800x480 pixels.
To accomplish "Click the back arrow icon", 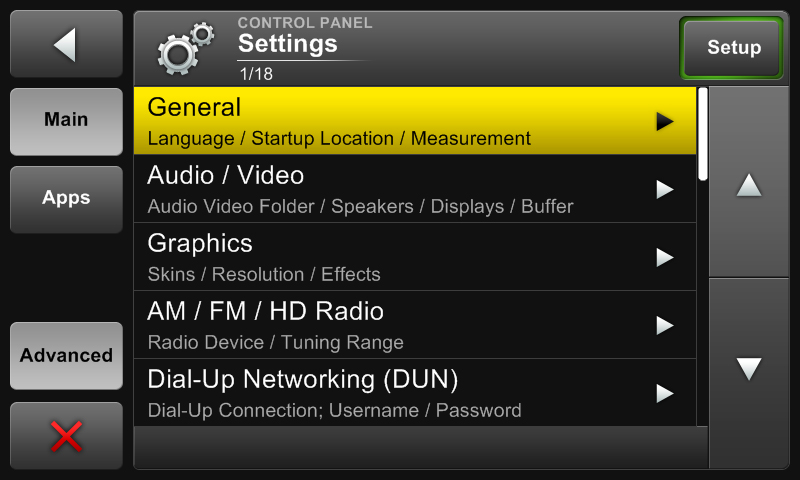I will [x=66, y=45].
